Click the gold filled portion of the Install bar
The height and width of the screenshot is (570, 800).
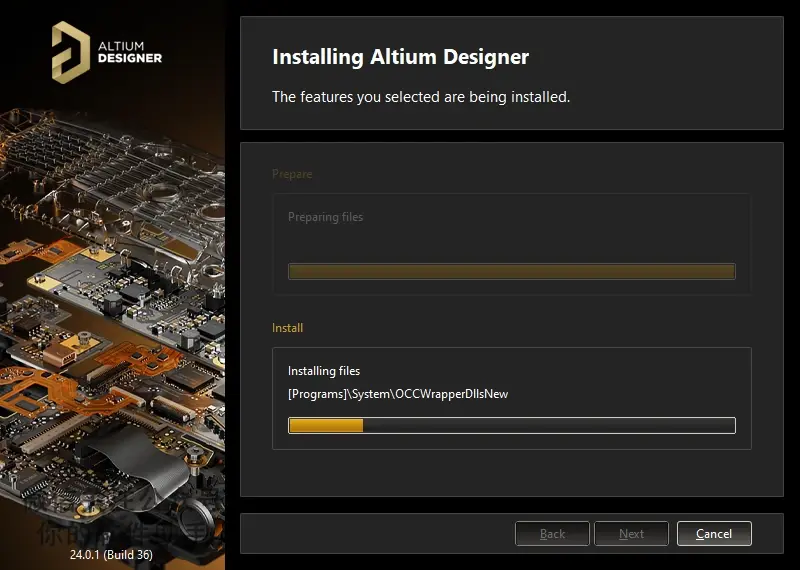[326, 425]
